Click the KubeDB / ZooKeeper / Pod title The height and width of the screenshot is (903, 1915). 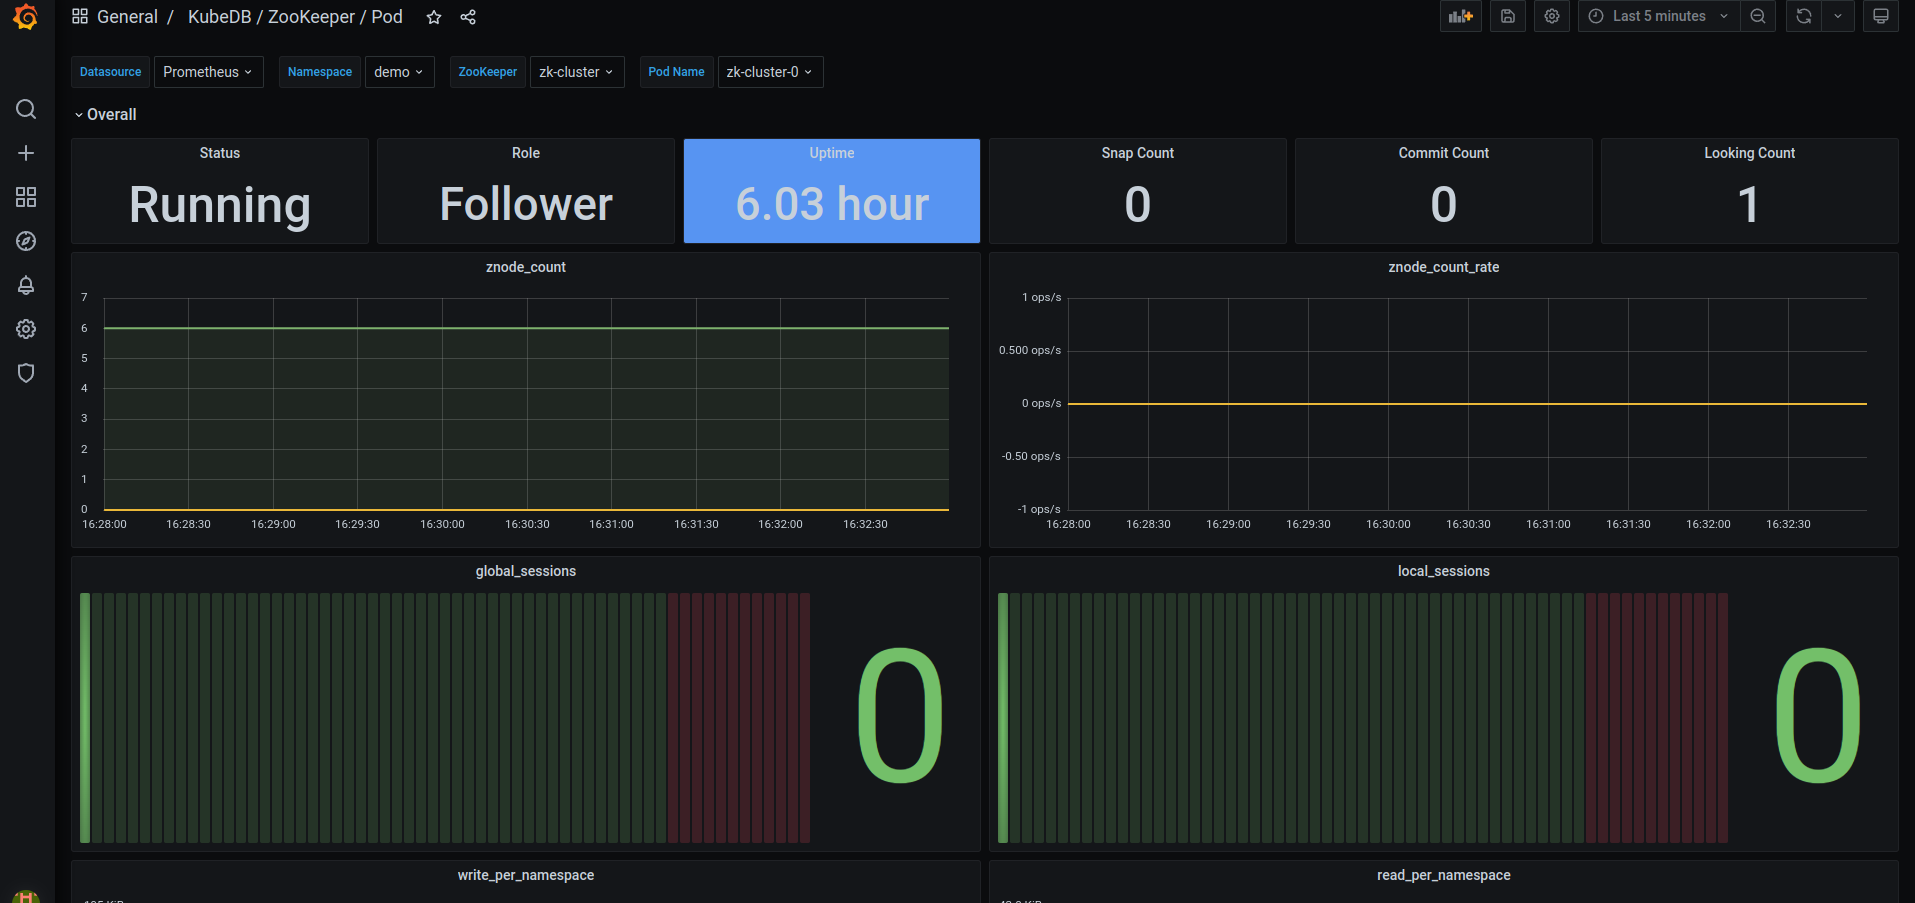(295, 17)
